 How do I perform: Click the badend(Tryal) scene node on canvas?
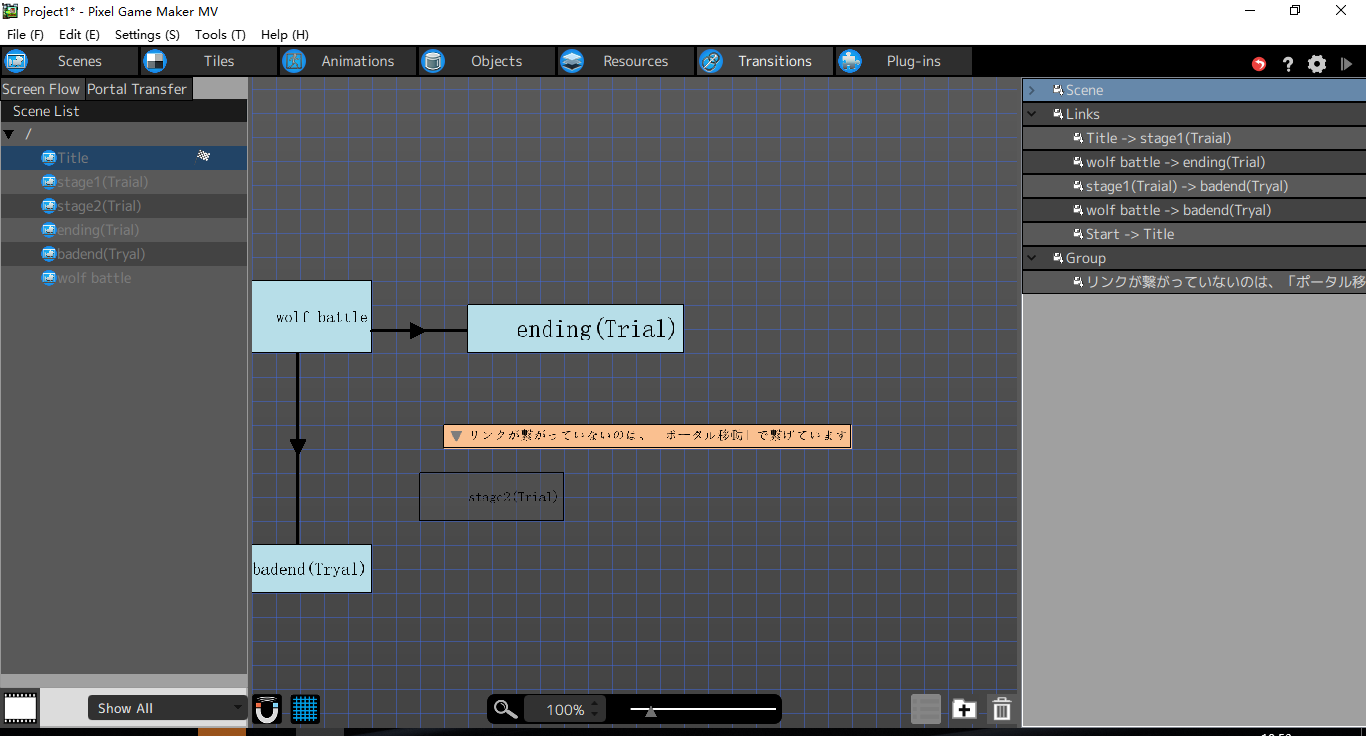click(311, 568)
